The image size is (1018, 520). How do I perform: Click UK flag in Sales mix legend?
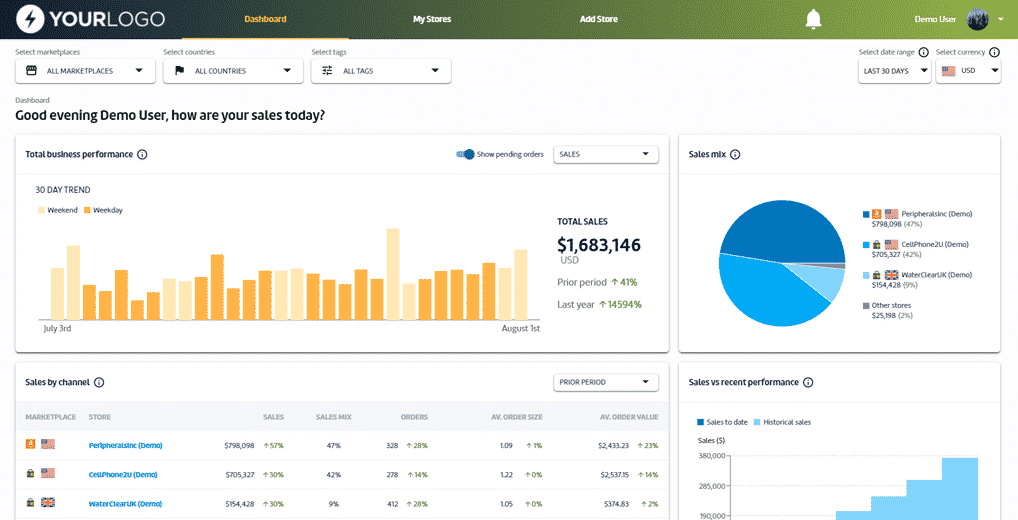click(891, 275)
